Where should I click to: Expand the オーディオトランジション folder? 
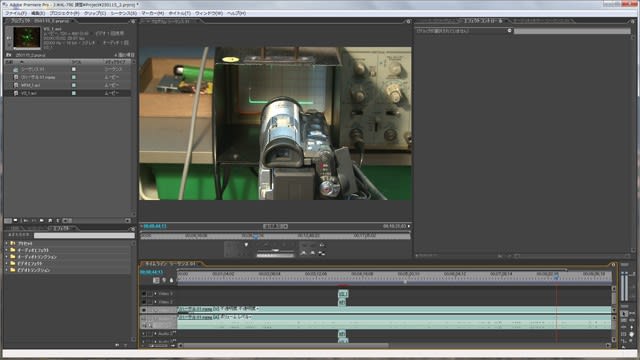7,257
